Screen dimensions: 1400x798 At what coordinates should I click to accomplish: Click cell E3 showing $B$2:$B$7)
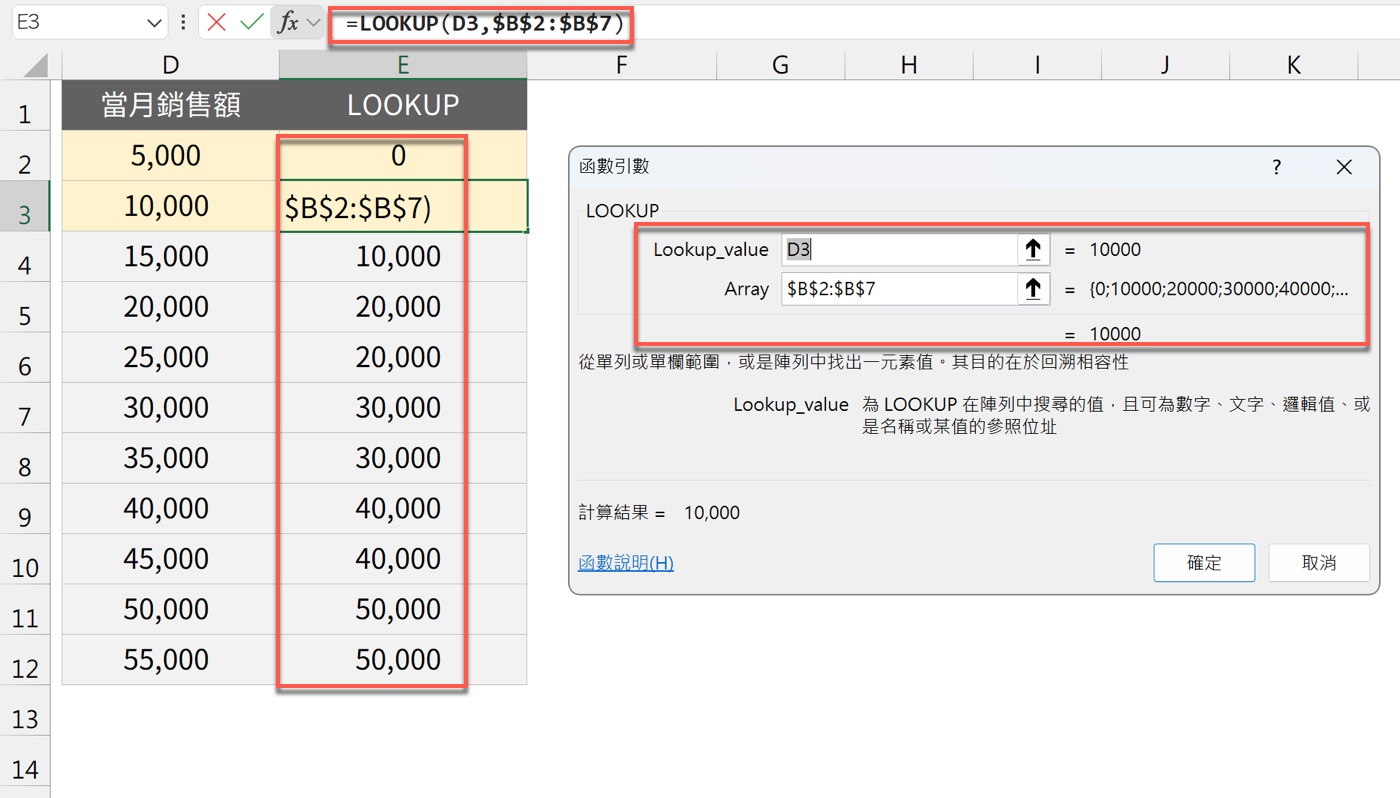(403, 206)
